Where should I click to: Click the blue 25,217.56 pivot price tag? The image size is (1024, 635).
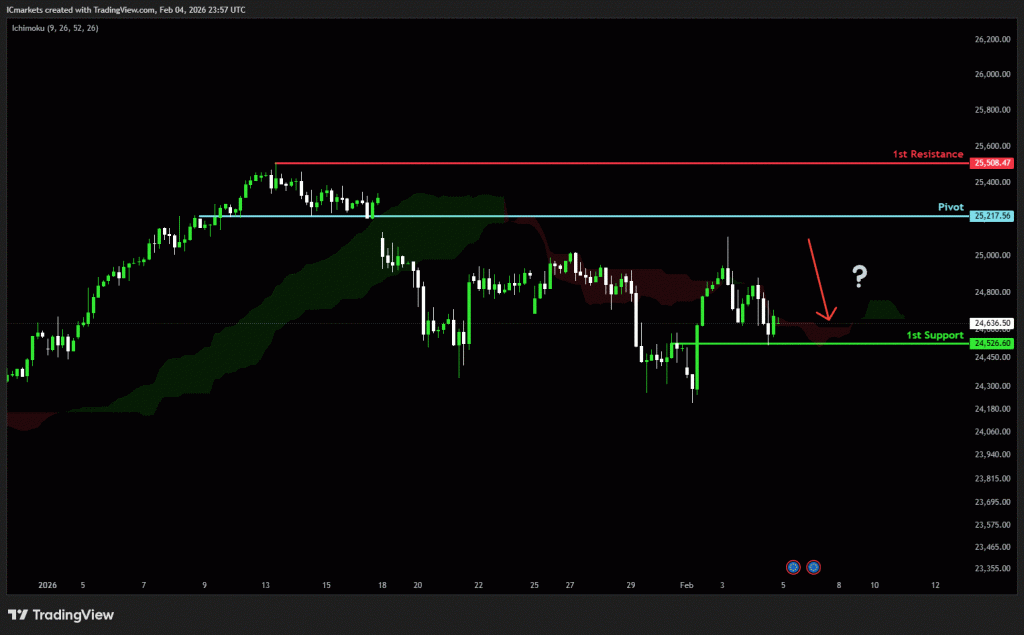tap(993, 216)
